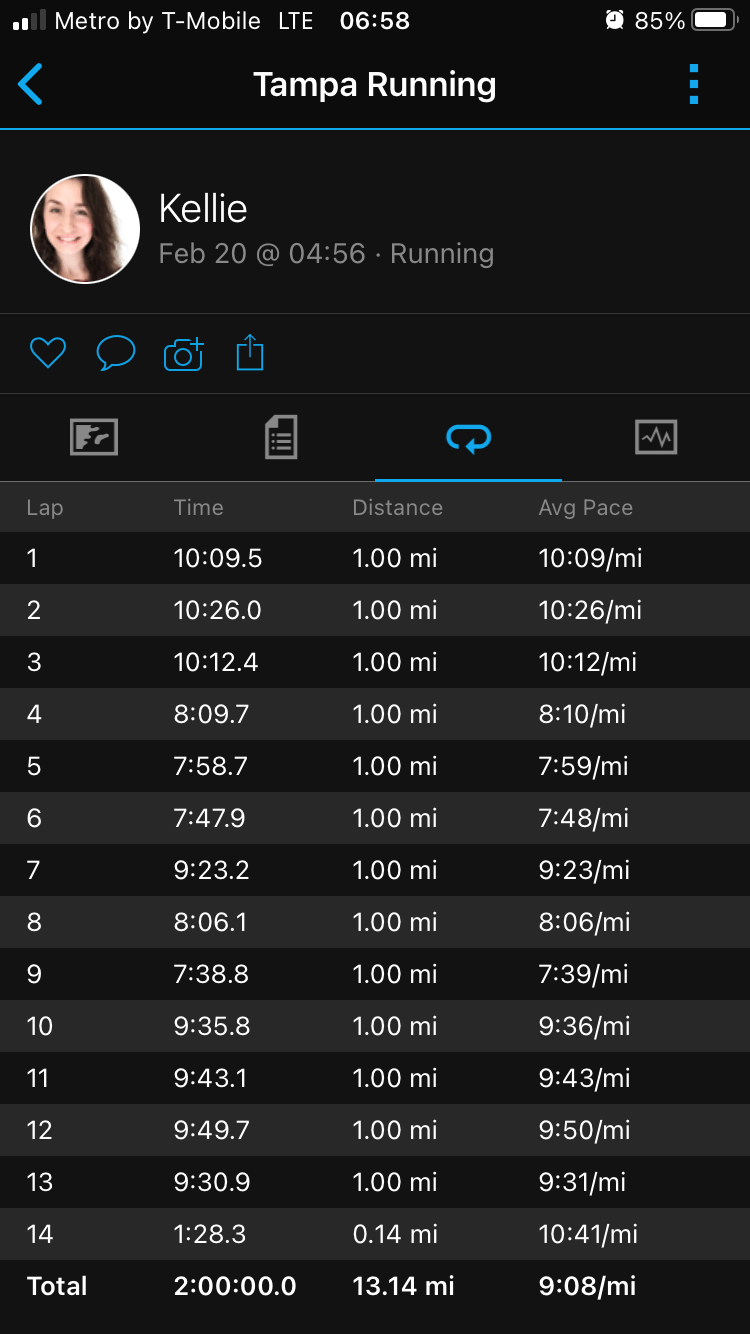The image size is (750, 1334).
Task: Open Kellie's profile name link
Action: coord(203,209)
